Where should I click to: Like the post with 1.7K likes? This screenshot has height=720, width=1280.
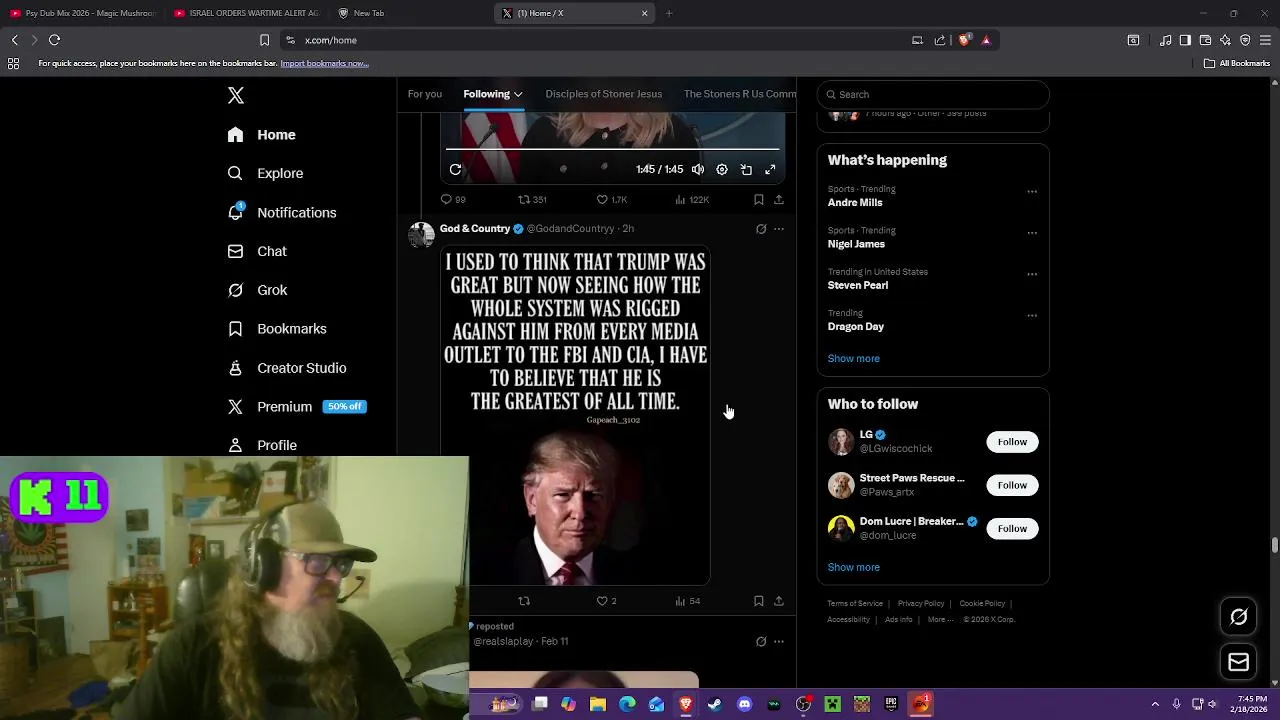[x=611, y=200]
